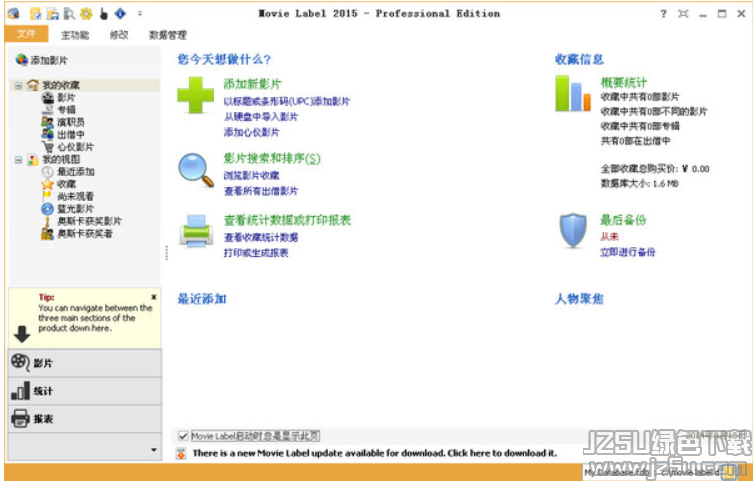Select 出借中 tree item
The image size is (753, 481).
(63, 134)
